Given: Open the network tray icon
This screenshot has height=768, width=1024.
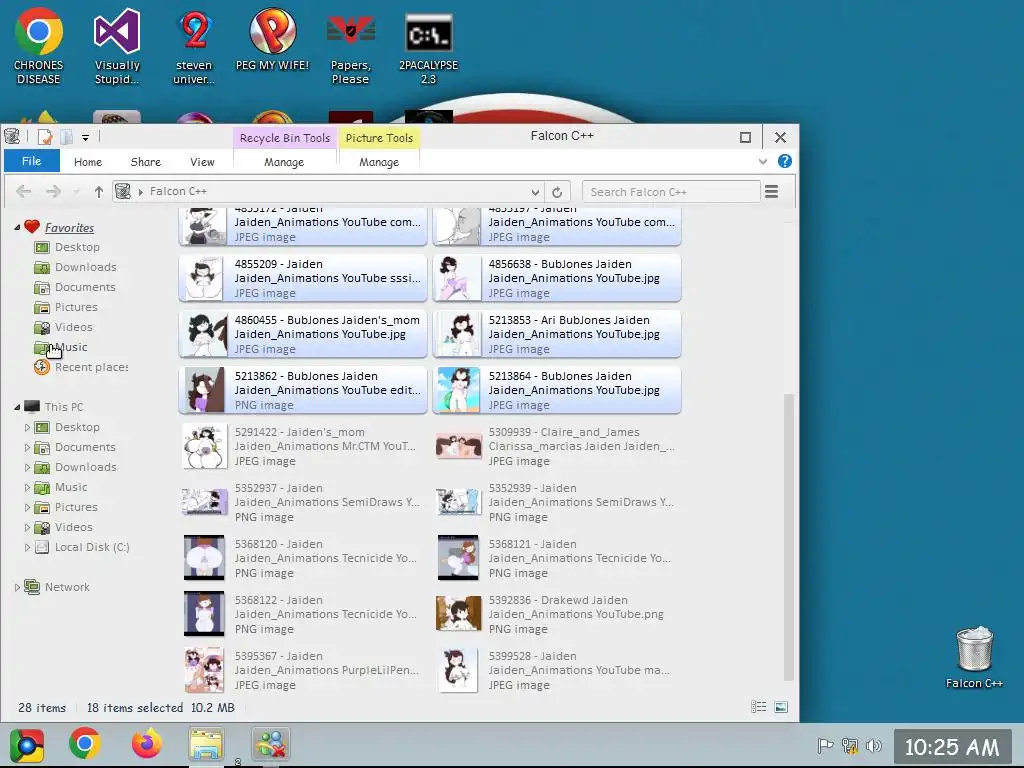Looking at the screenshot, I should (x=850, y=745).
